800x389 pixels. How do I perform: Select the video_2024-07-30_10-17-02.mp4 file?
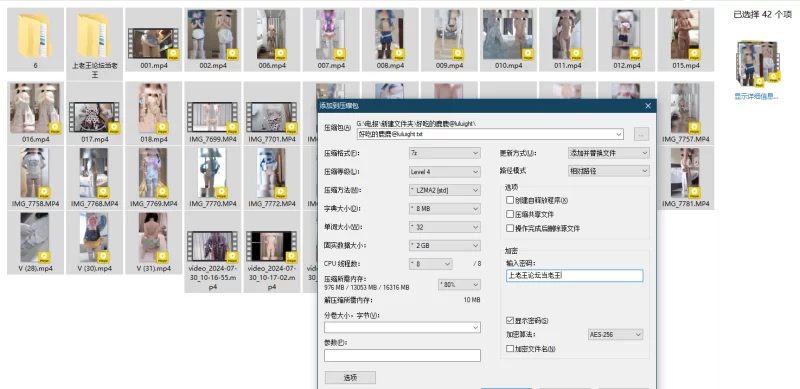click(x=272, y=252)
